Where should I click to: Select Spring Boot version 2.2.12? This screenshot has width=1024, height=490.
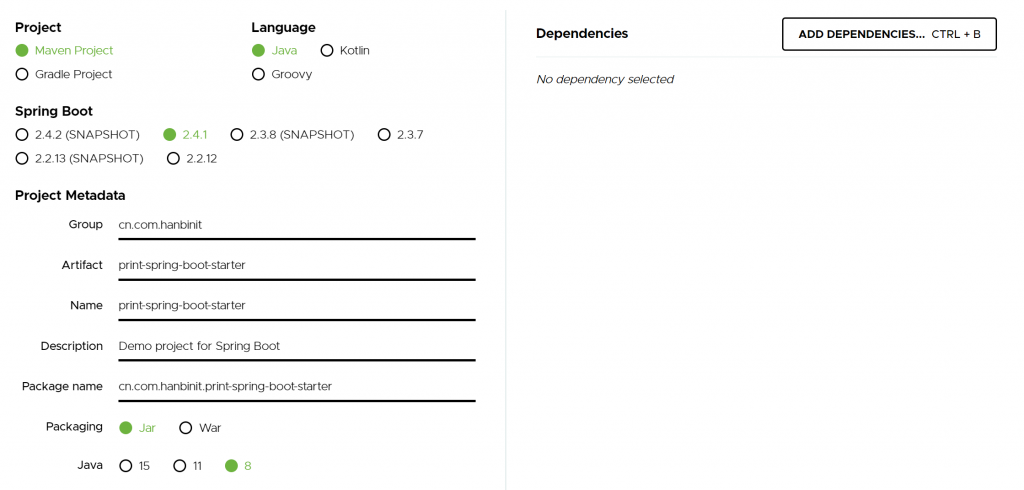[191, 158]
